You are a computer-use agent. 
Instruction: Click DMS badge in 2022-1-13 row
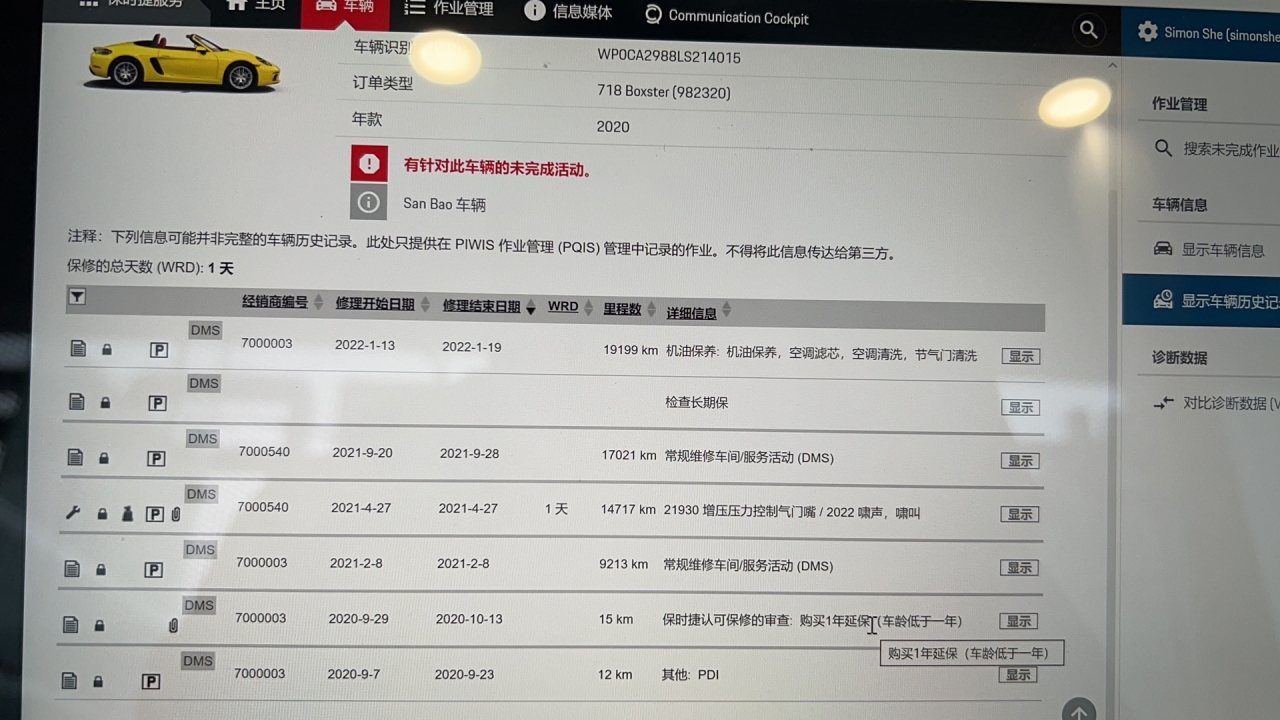pyautogui.click(x=205, y=330)
